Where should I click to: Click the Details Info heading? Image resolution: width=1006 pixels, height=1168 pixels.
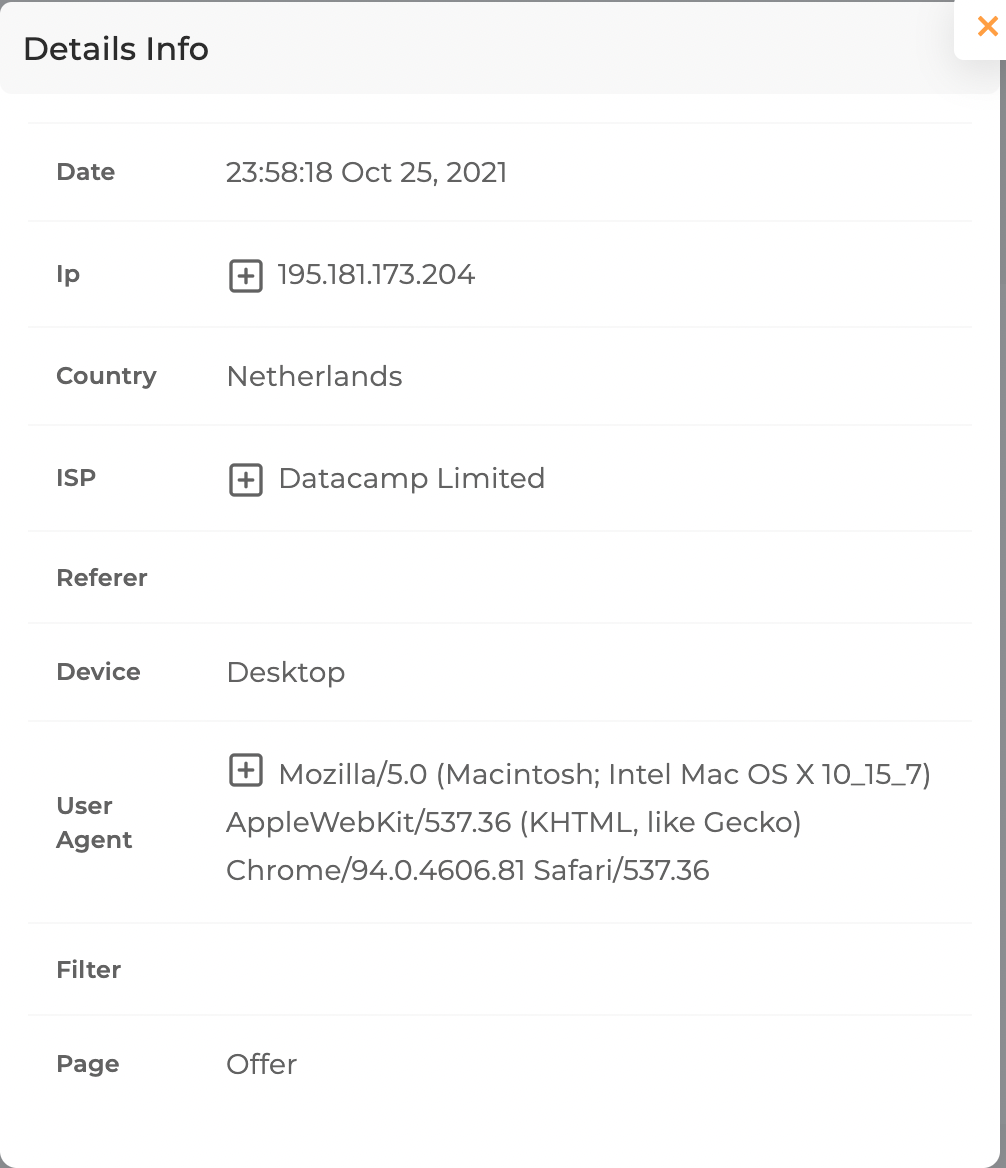[x=116, y=49]
